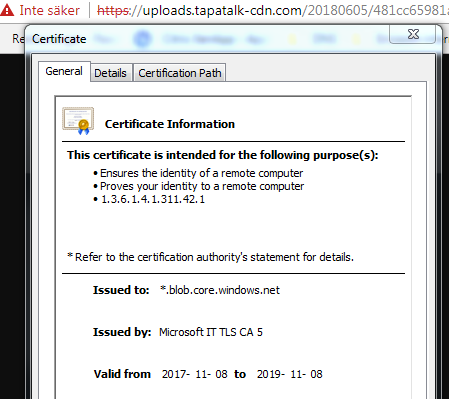
Task: Click the 'This certificate is intended for' heading
Action: pyautogui.click(x=223, y=155)
